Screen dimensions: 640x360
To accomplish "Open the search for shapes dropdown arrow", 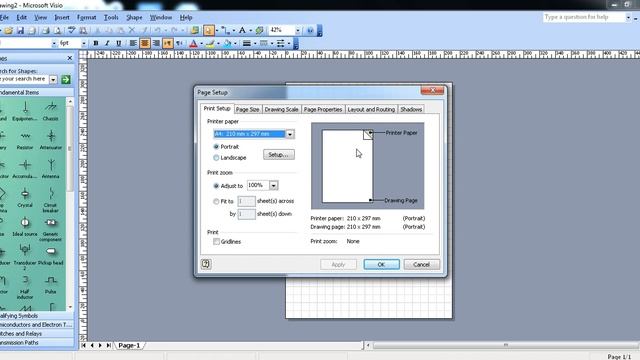I will click(53, 80).
